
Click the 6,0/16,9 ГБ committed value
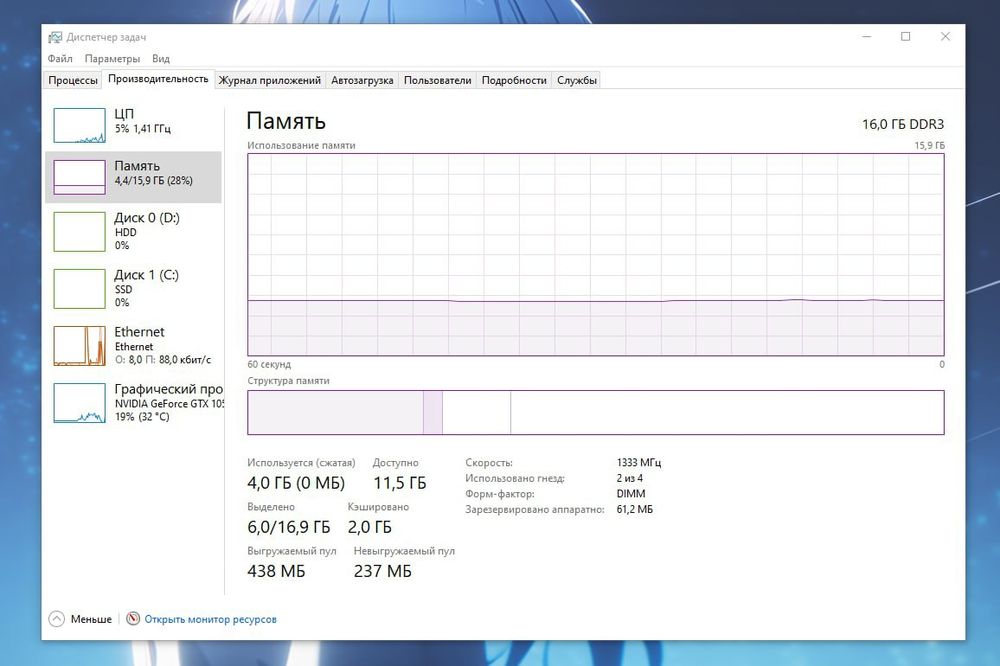pos(289,527)
